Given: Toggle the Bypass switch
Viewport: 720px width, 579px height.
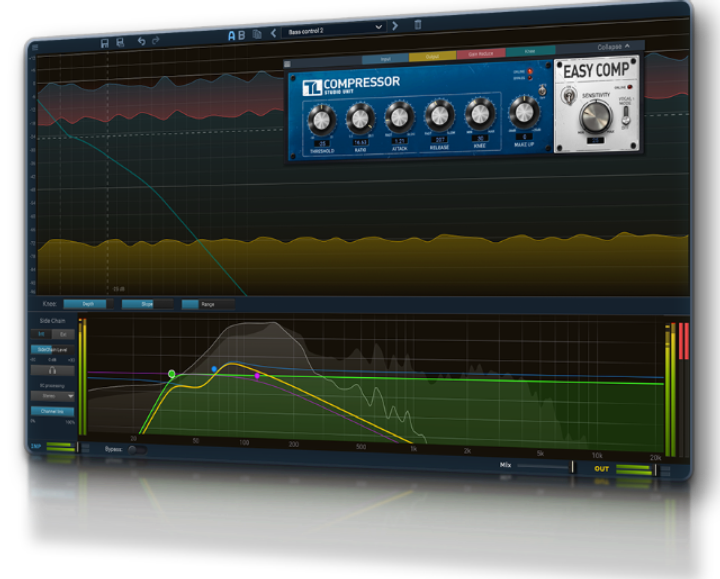Looking at the screenshot, I should [x=137, y=450].
